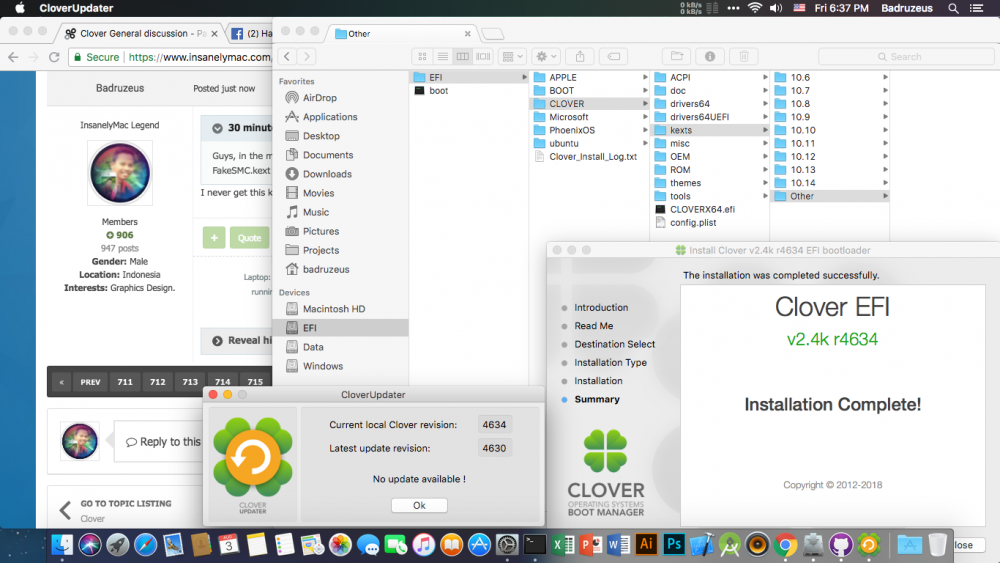Click the Wi-Fi status icon
The width and height of the screenshot is (1000, 563).
754,8
